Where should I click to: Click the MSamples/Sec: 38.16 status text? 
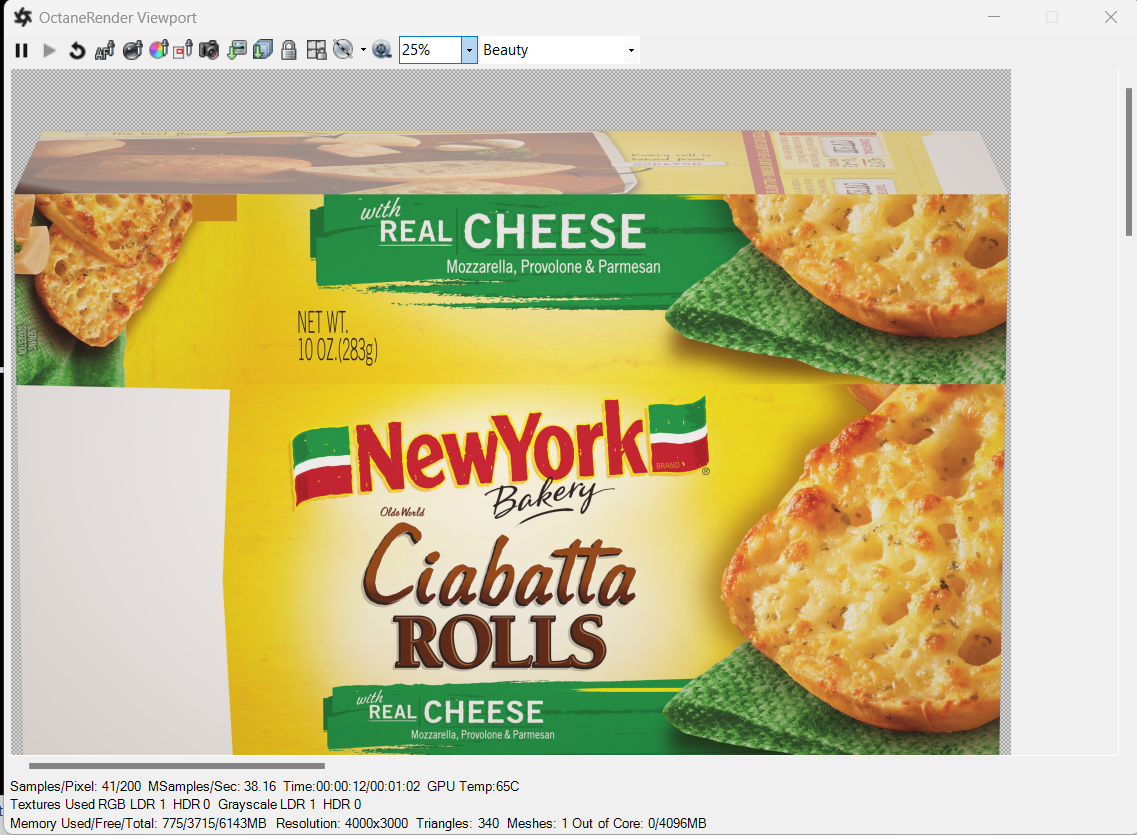coord(212,786)
